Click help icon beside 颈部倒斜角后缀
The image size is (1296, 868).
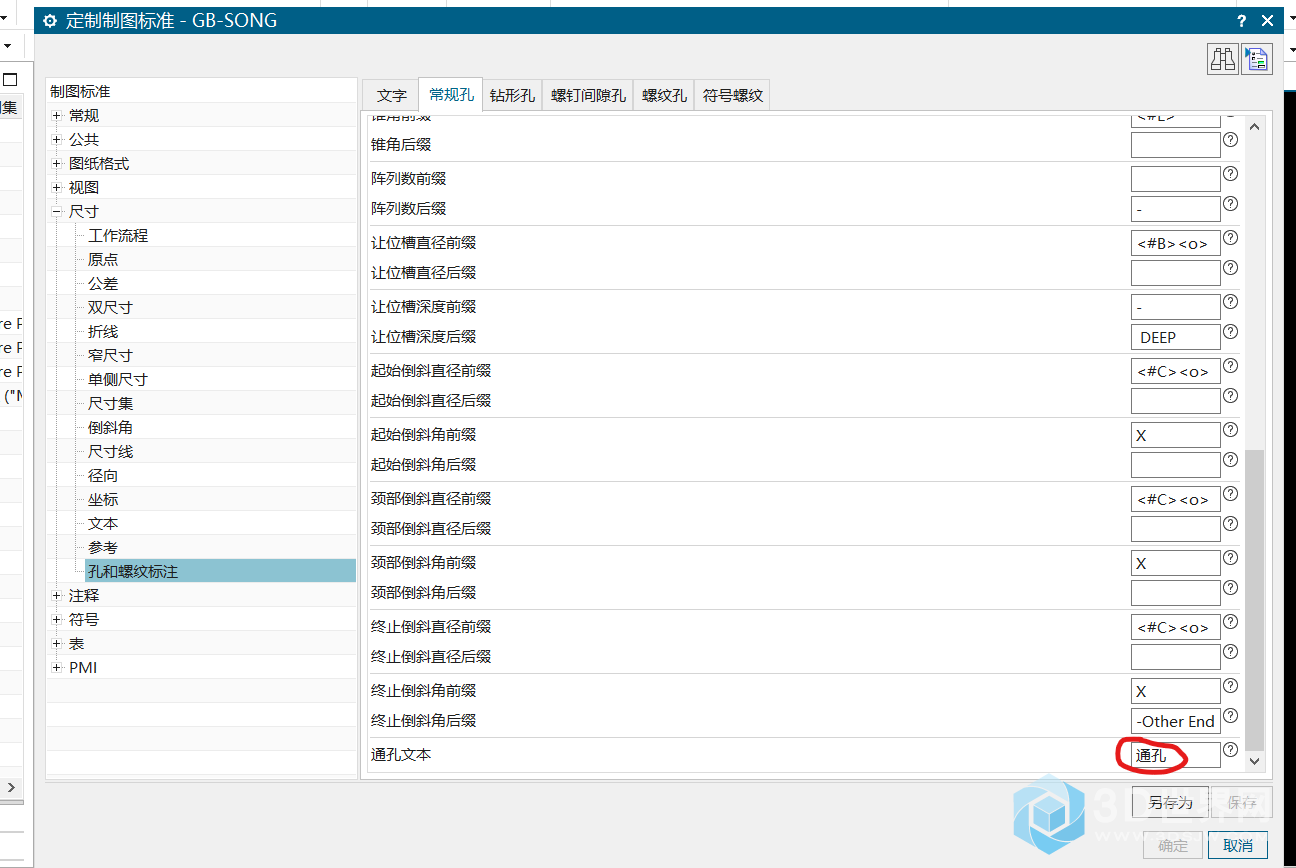pyautogui.click(x=1230, y=588)
